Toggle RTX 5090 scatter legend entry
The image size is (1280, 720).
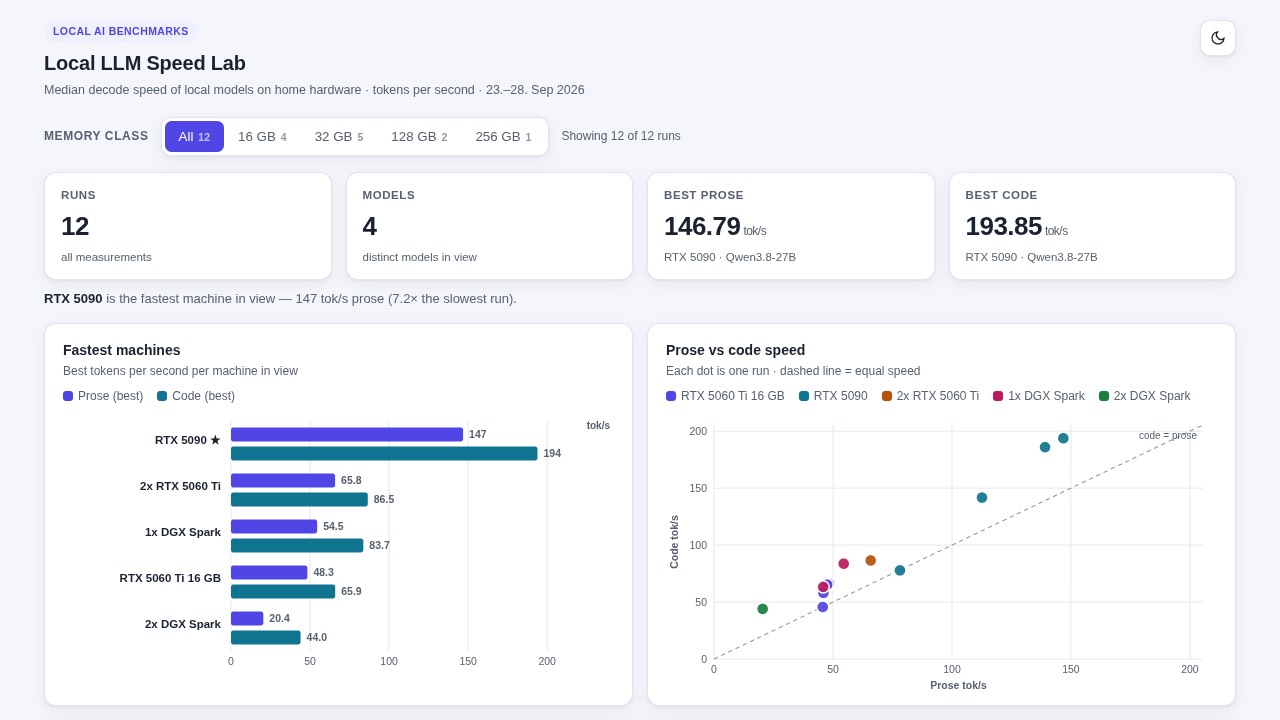pos(833,396)
